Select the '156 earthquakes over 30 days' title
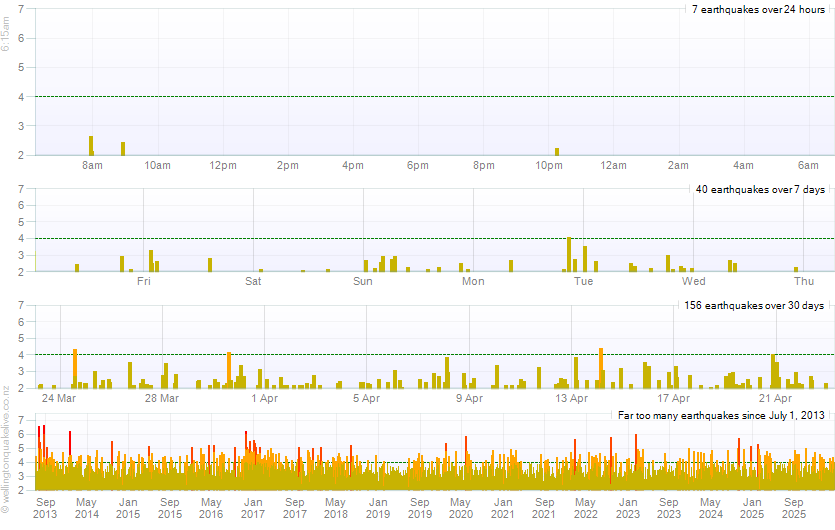Image resolution: width=835 pixels, height=530 pixels. [754, 305]
